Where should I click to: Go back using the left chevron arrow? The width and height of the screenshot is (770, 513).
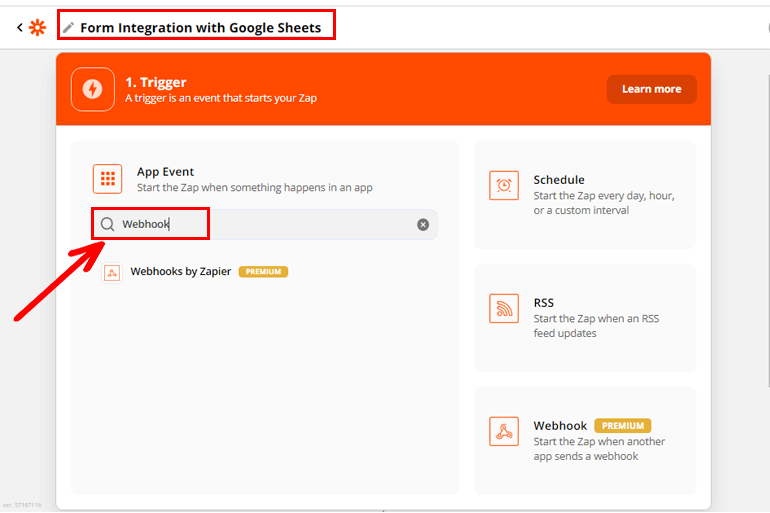tap(20, 27)
